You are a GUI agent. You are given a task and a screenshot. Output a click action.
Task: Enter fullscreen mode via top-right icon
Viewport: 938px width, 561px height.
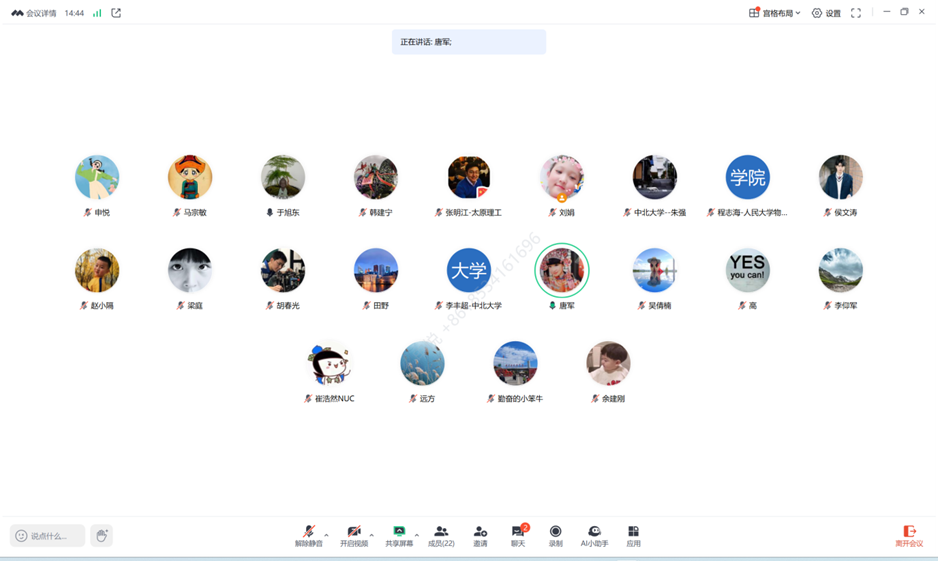(856, 13)
